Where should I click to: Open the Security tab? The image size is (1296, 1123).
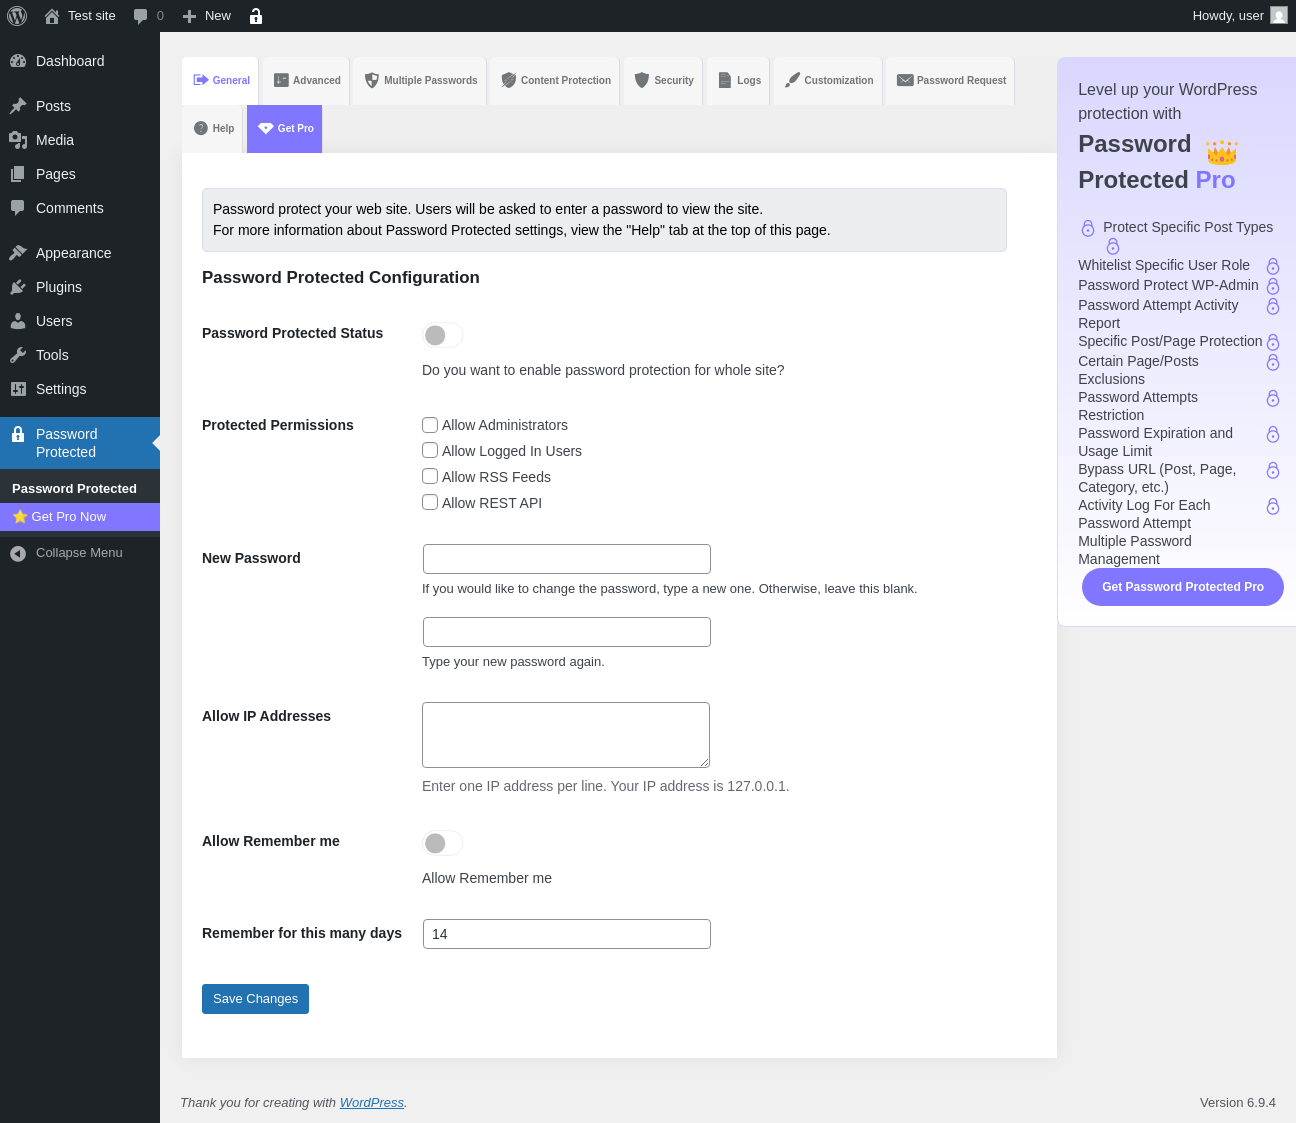point(663,81)
